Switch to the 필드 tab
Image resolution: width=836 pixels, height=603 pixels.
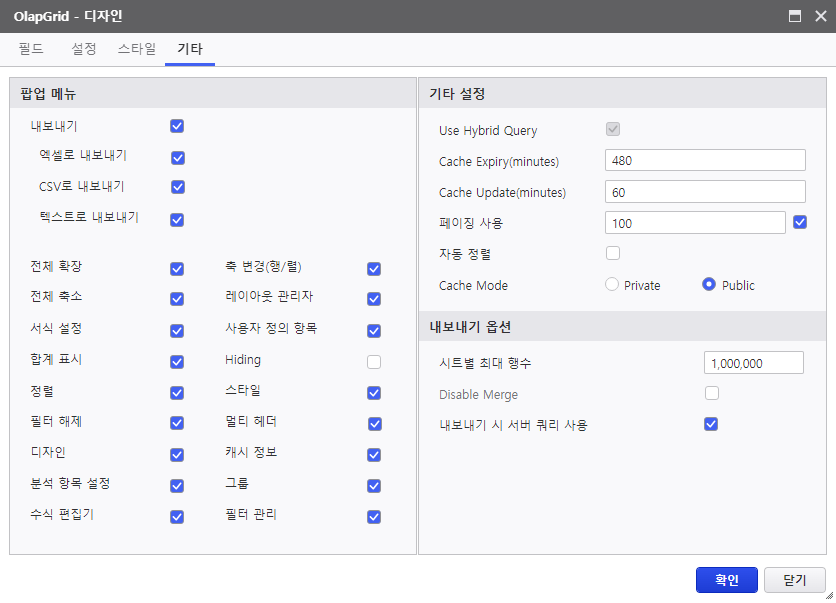(x=31, y=49)
